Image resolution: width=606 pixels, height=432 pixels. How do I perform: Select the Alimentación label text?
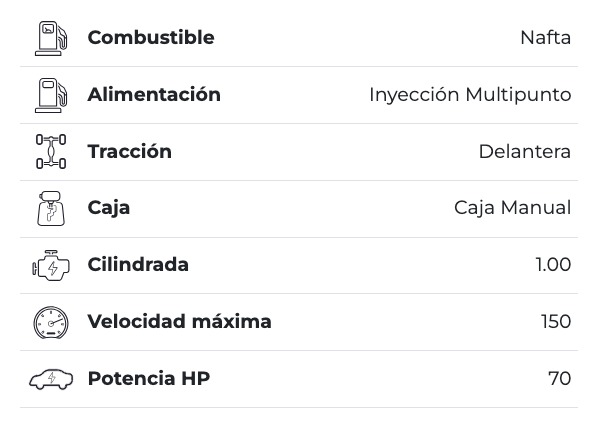click(154, 95)
